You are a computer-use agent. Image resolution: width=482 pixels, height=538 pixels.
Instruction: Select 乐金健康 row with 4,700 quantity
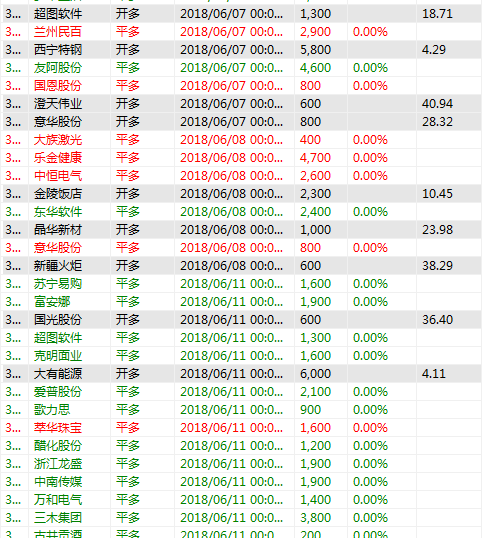(241, 158)
